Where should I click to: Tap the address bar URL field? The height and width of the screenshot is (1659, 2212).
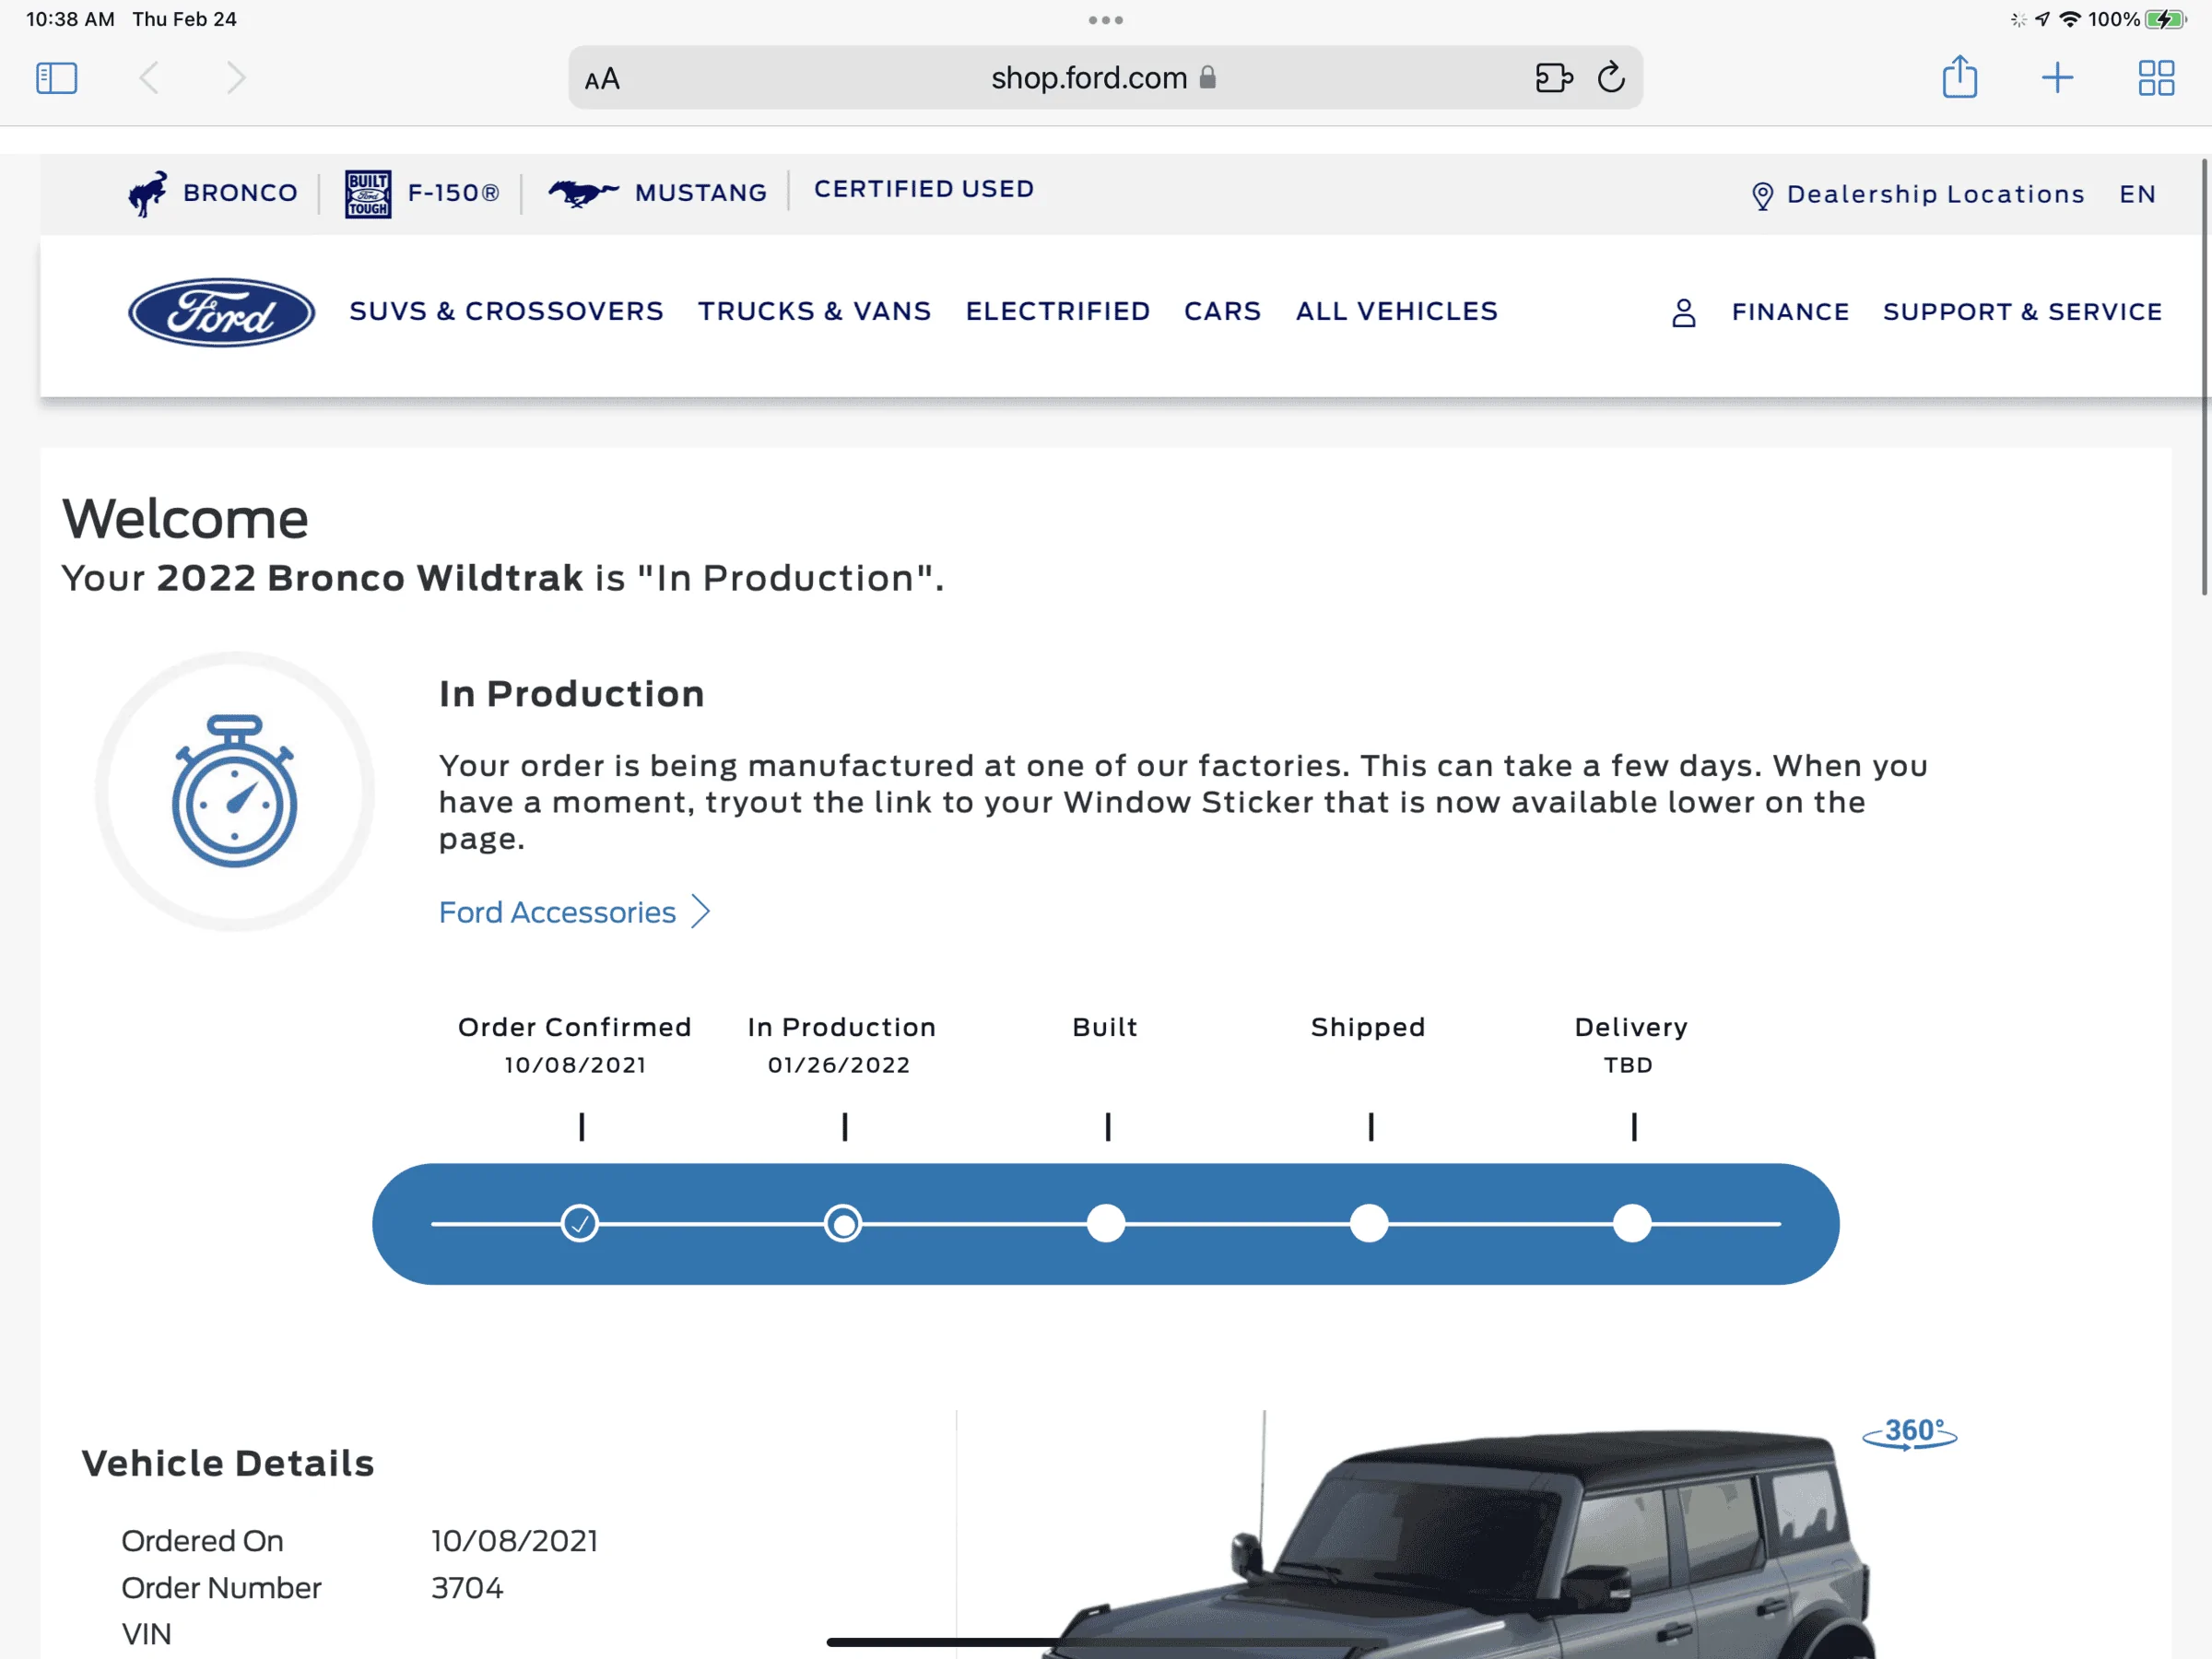click(x=1105, y=78)
